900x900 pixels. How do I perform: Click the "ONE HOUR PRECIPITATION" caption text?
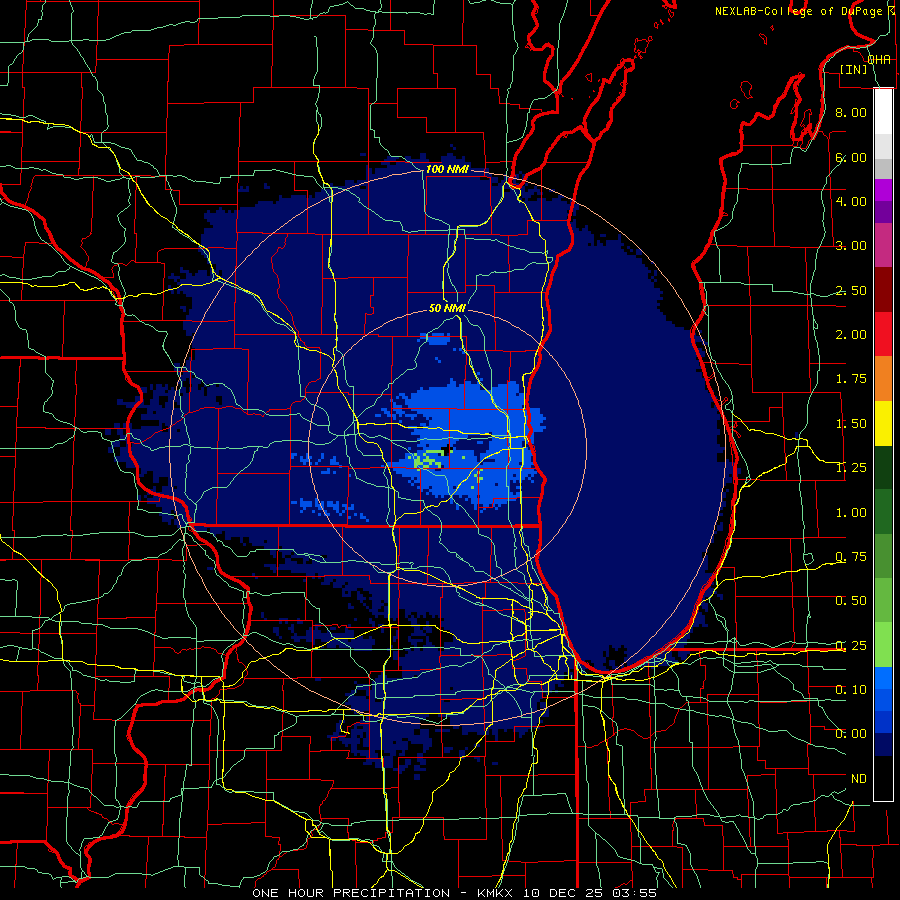[x=351, y=893]
